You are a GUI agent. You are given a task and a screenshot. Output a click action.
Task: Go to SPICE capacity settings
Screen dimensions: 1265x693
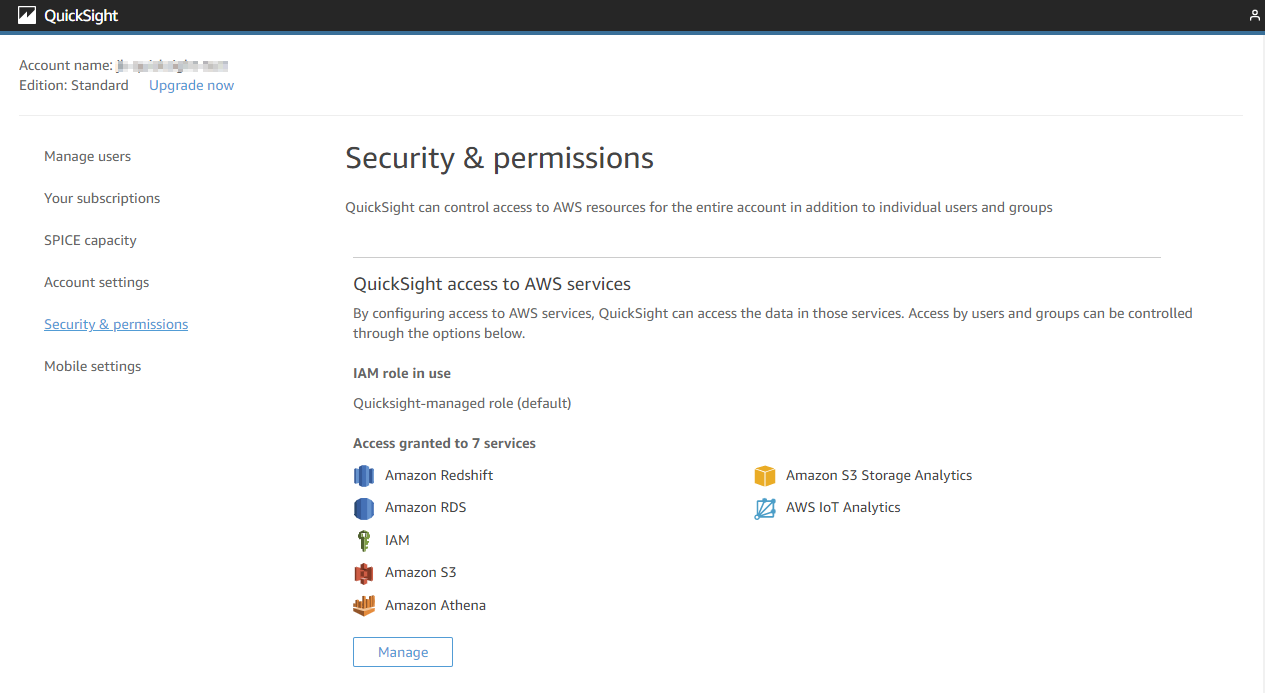(x=90, y=240)
